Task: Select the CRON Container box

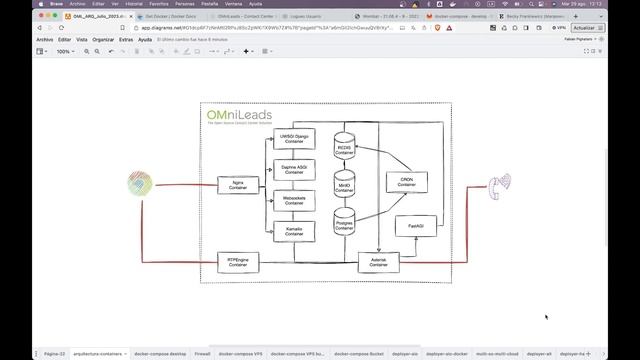Action: (407, 182)
